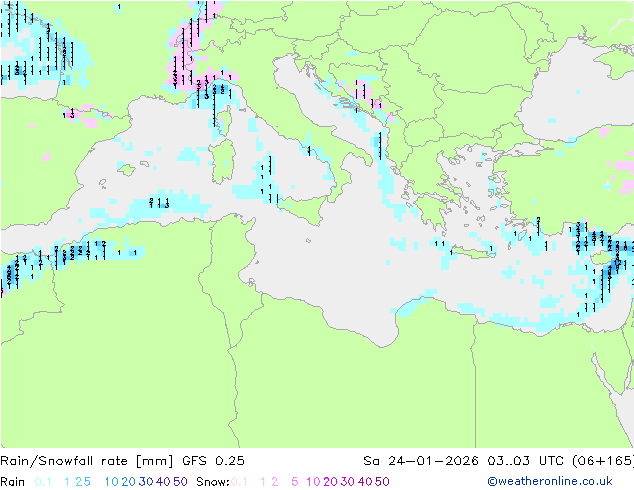This screenshot has height=490, width=634.
Task: Click the 'Rain/Snowfall rate [mm]' title text
Action: click(x=87, y=461)
